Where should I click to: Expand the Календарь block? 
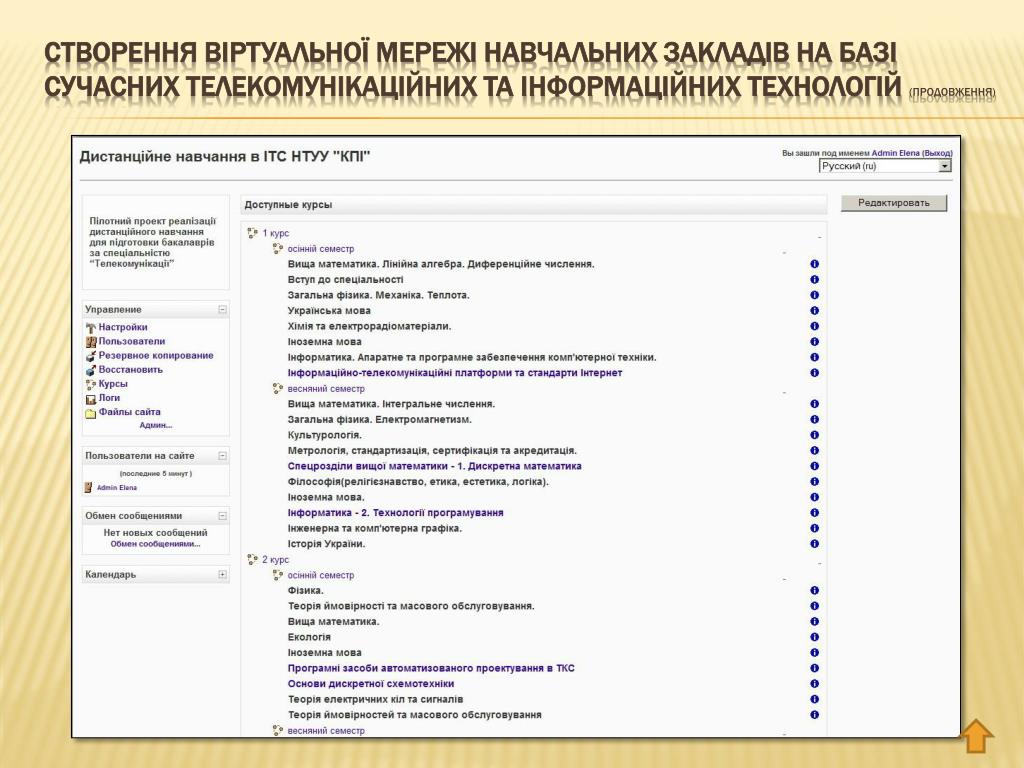222,575
